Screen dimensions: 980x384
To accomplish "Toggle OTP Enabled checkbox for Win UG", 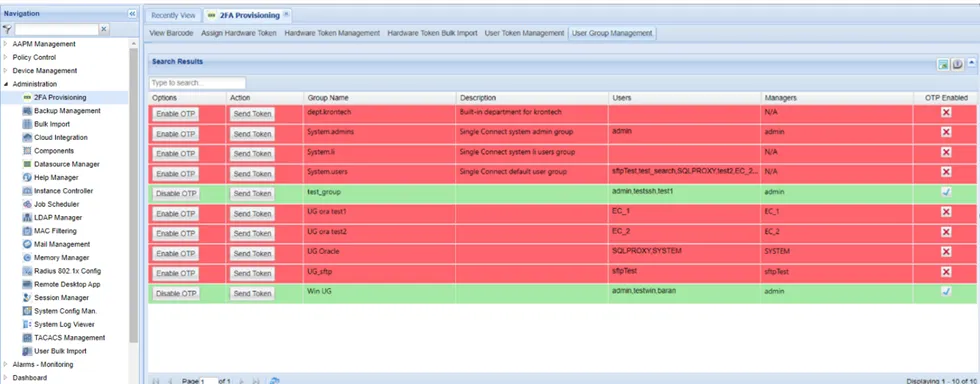I will coord(946,291).
